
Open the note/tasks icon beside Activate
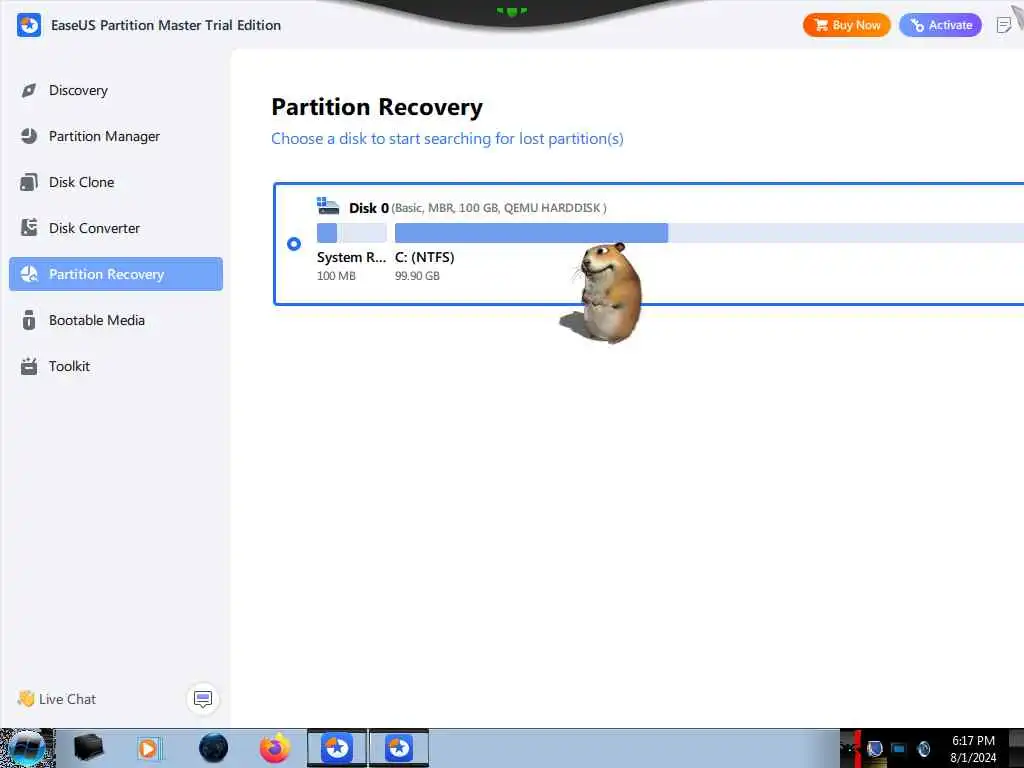pyautogui.click(x=1004, y=25)
